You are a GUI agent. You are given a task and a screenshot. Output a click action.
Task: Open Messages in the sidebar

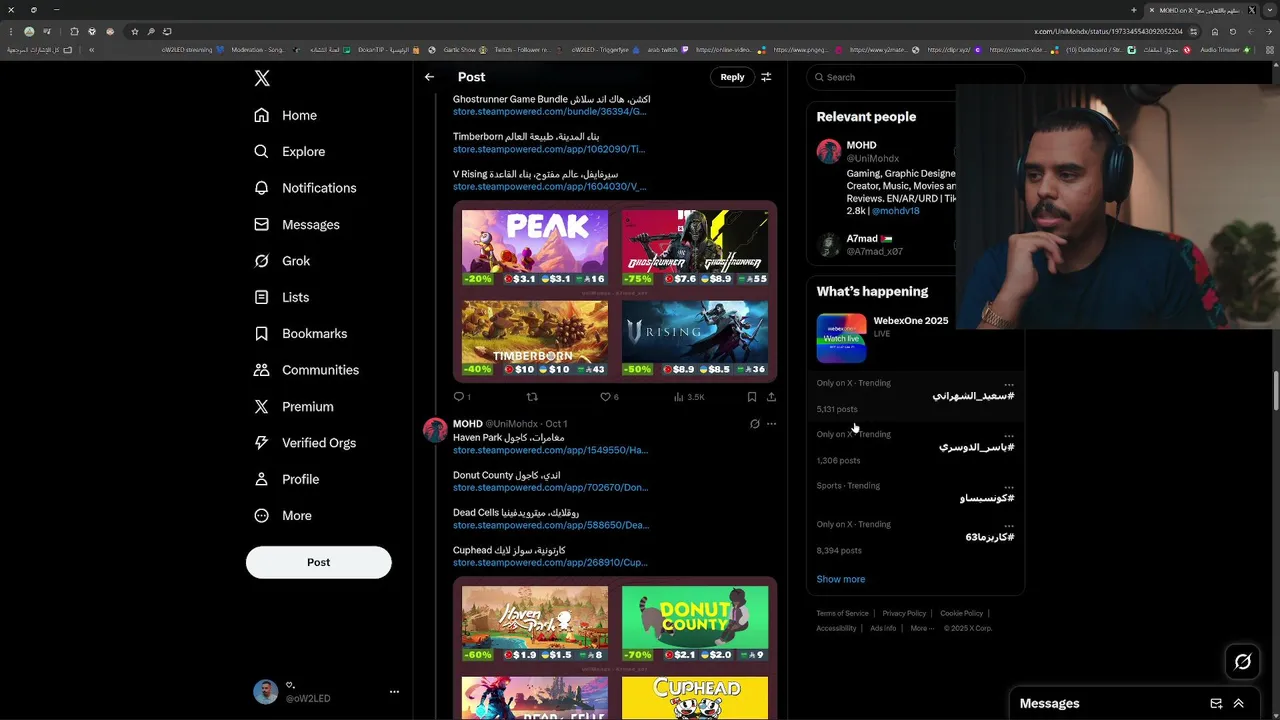click(x=297, y=225)
